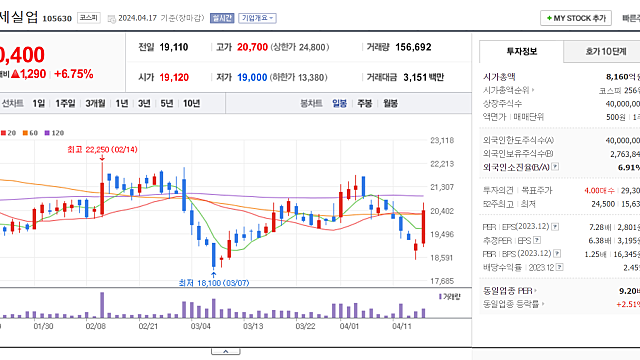Select the 3년 line chart period

click(x=144, y=104)
